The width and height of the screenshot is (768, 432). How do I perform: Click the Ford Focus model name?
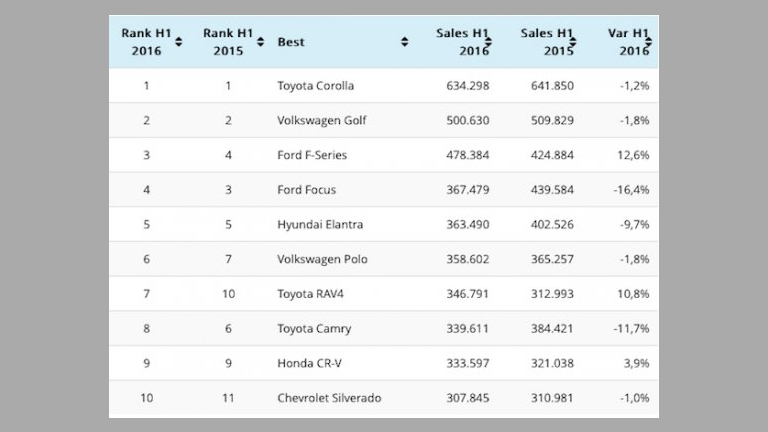pyautogui.click(x=306, y=190)
